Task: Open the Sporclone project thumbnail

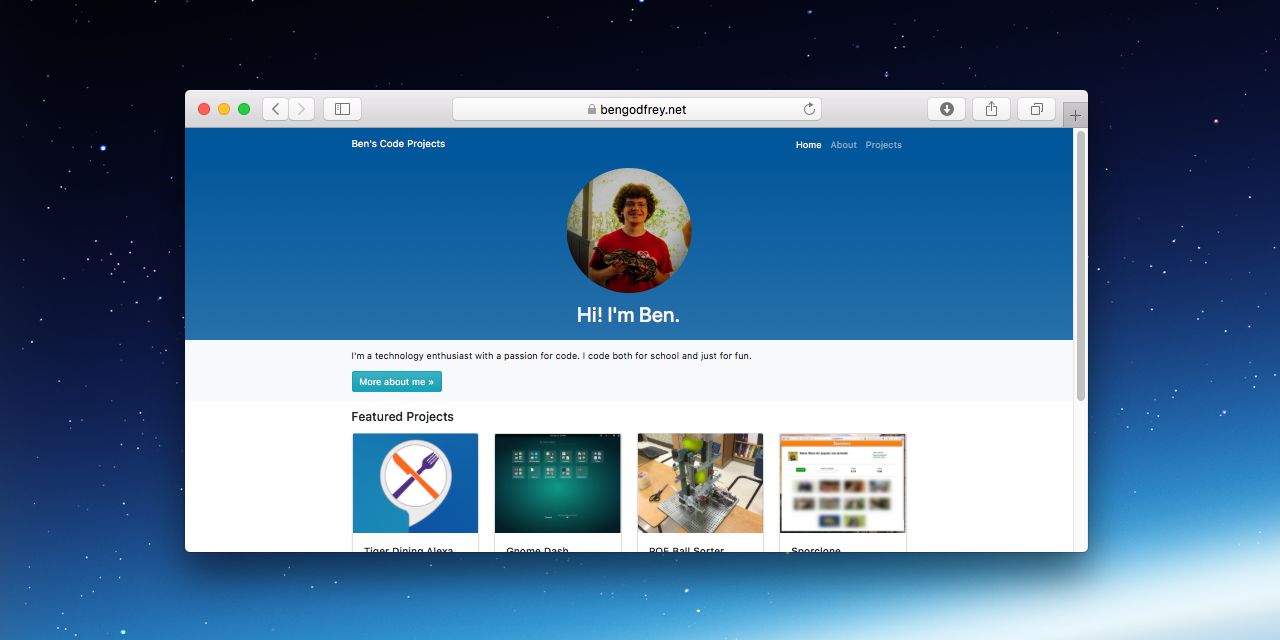Action: [x=842, y=483]
